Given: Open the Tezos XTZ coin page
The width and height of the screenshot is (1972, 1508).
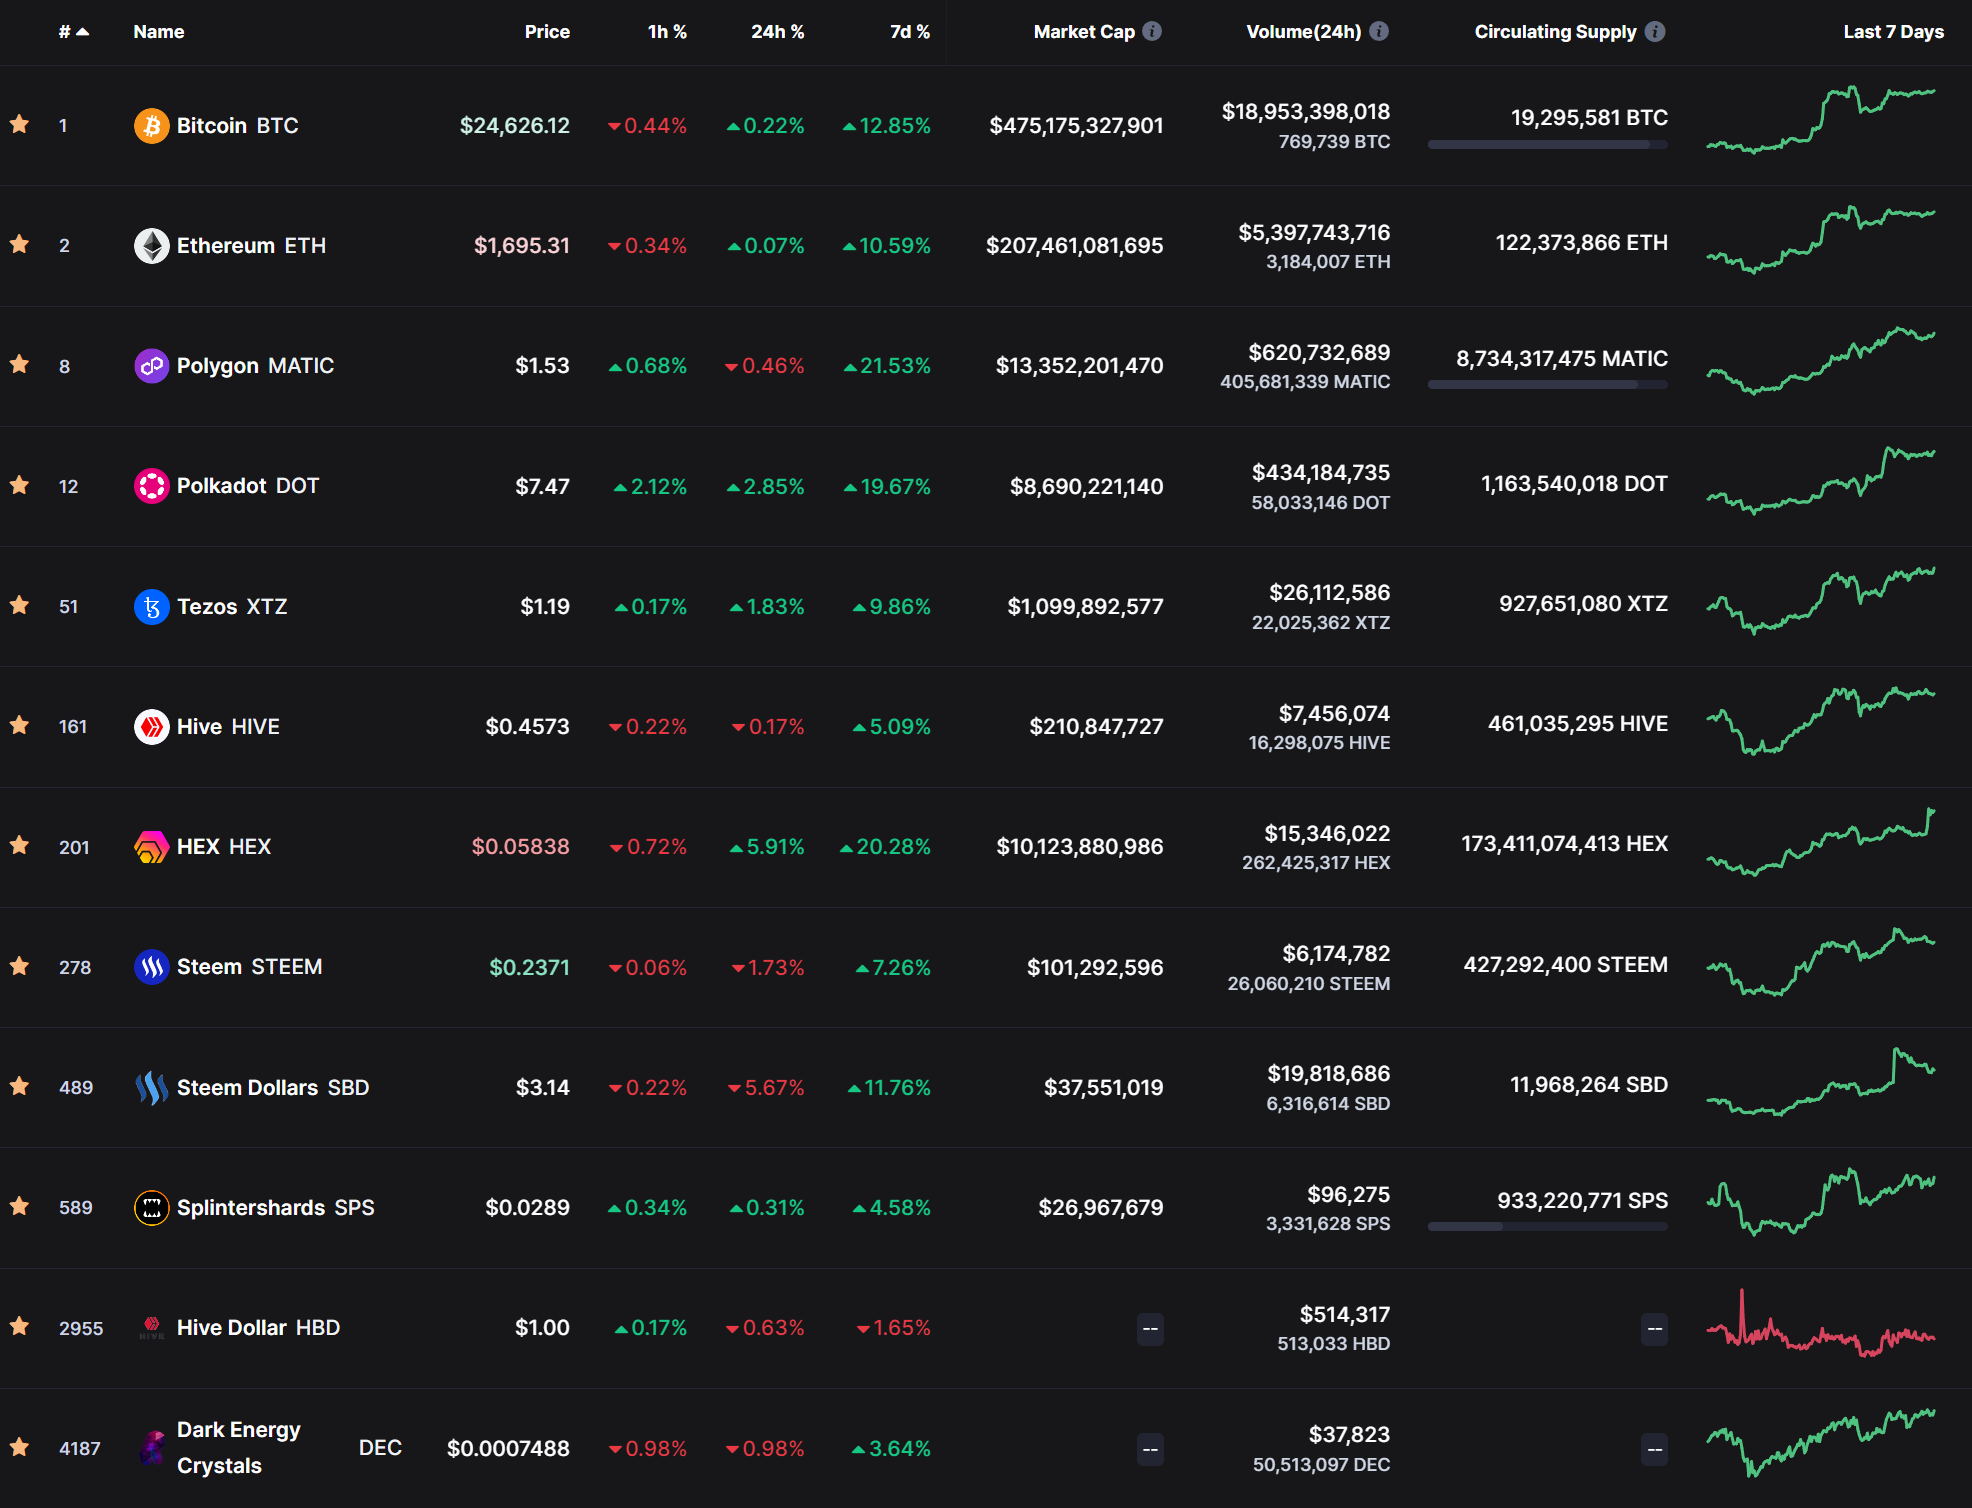Looking at the screenshot, I should tap(232, 607).
